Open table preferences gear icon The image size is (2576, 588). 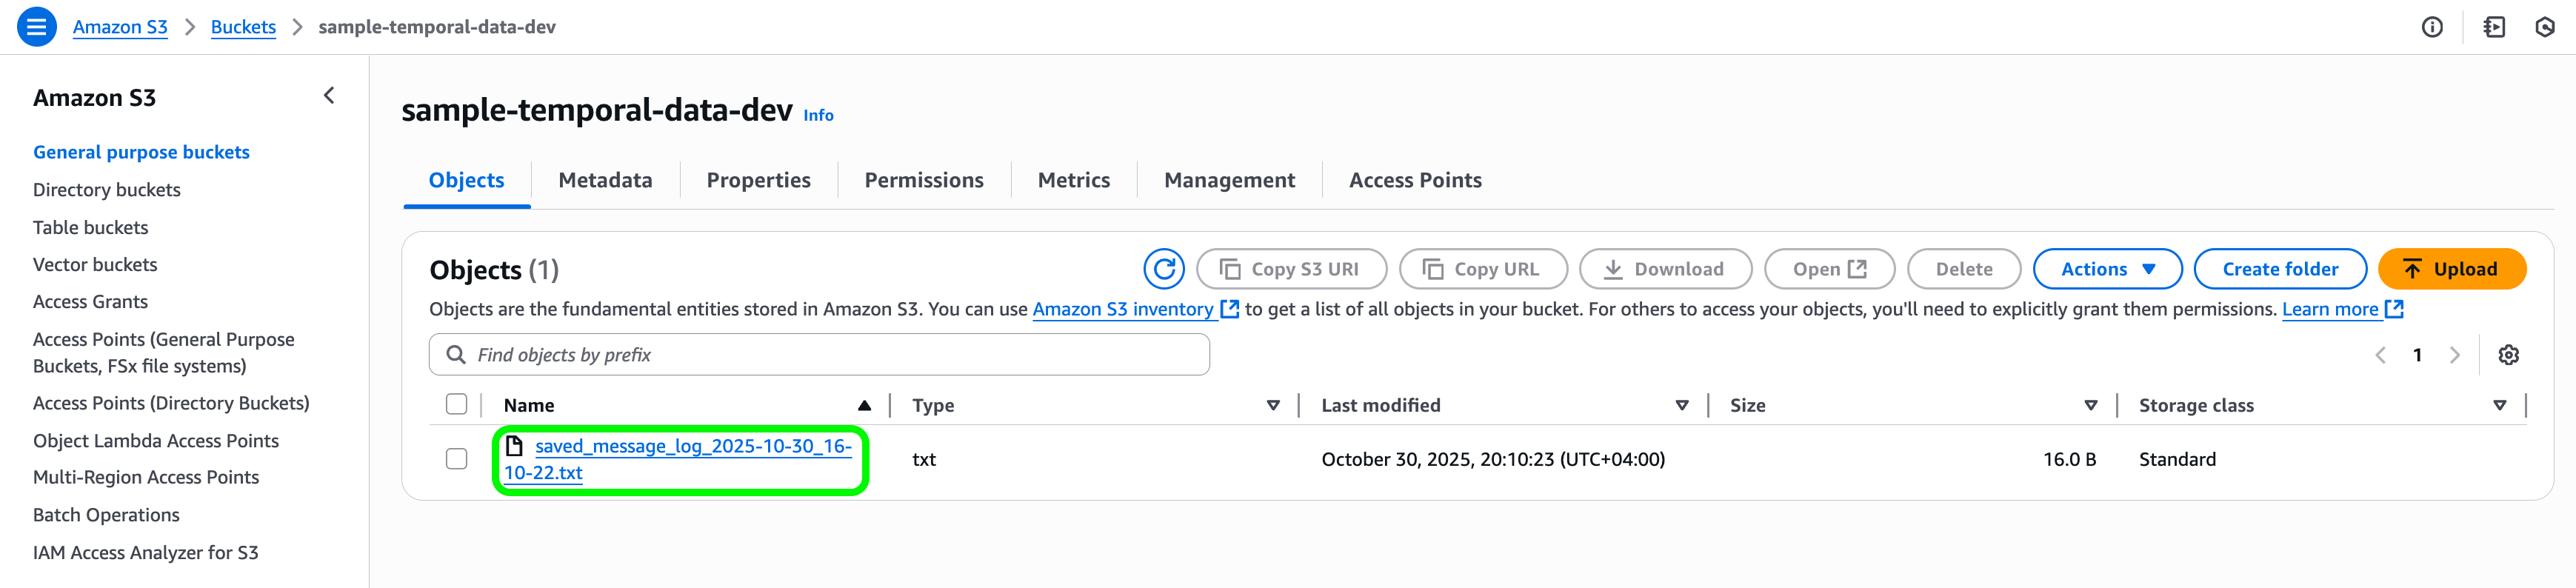click(x=2507, y=355)
